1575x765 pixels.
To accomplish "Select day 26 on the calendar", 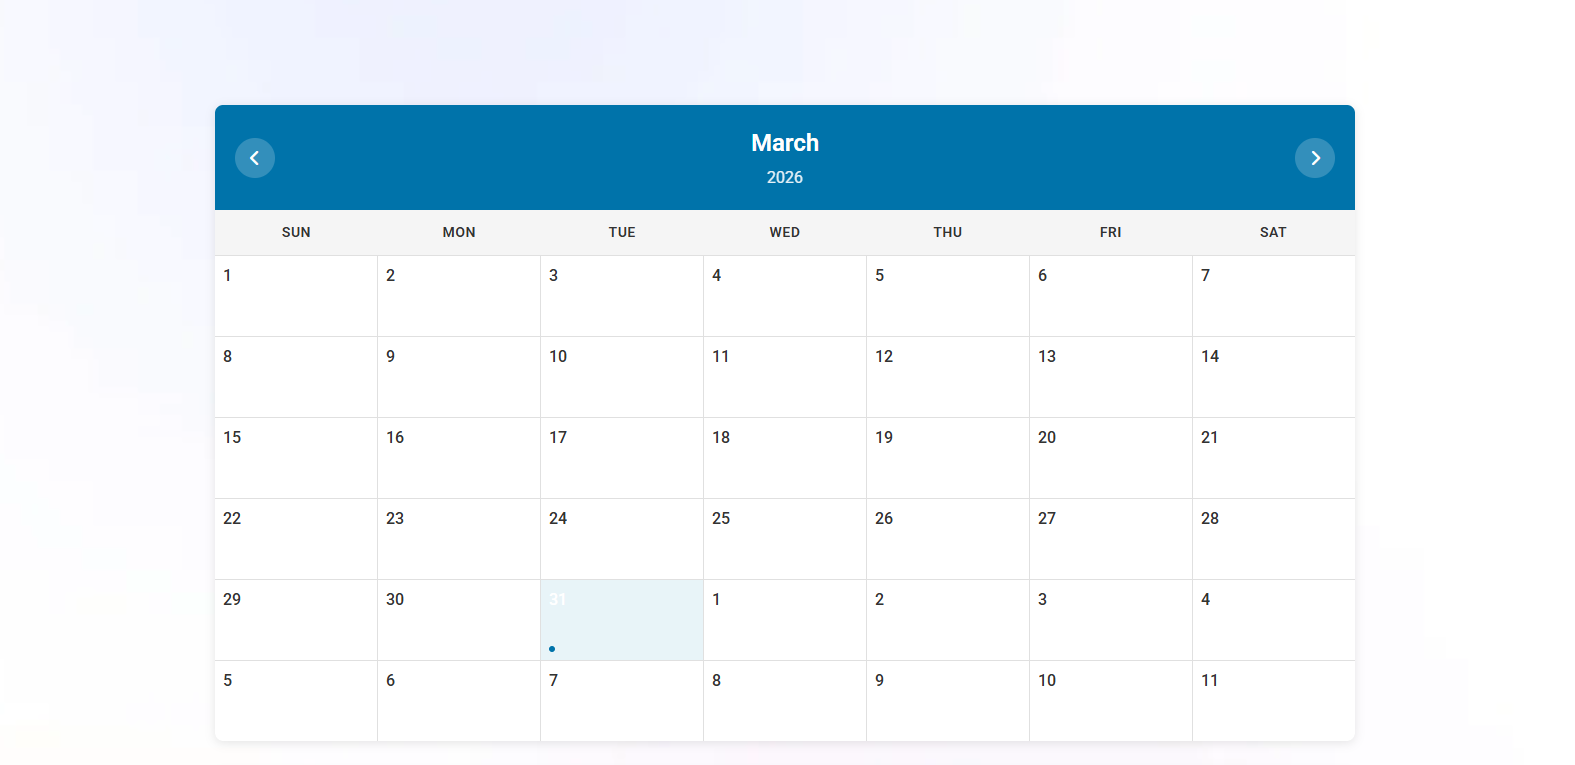I will click(948, 539).
